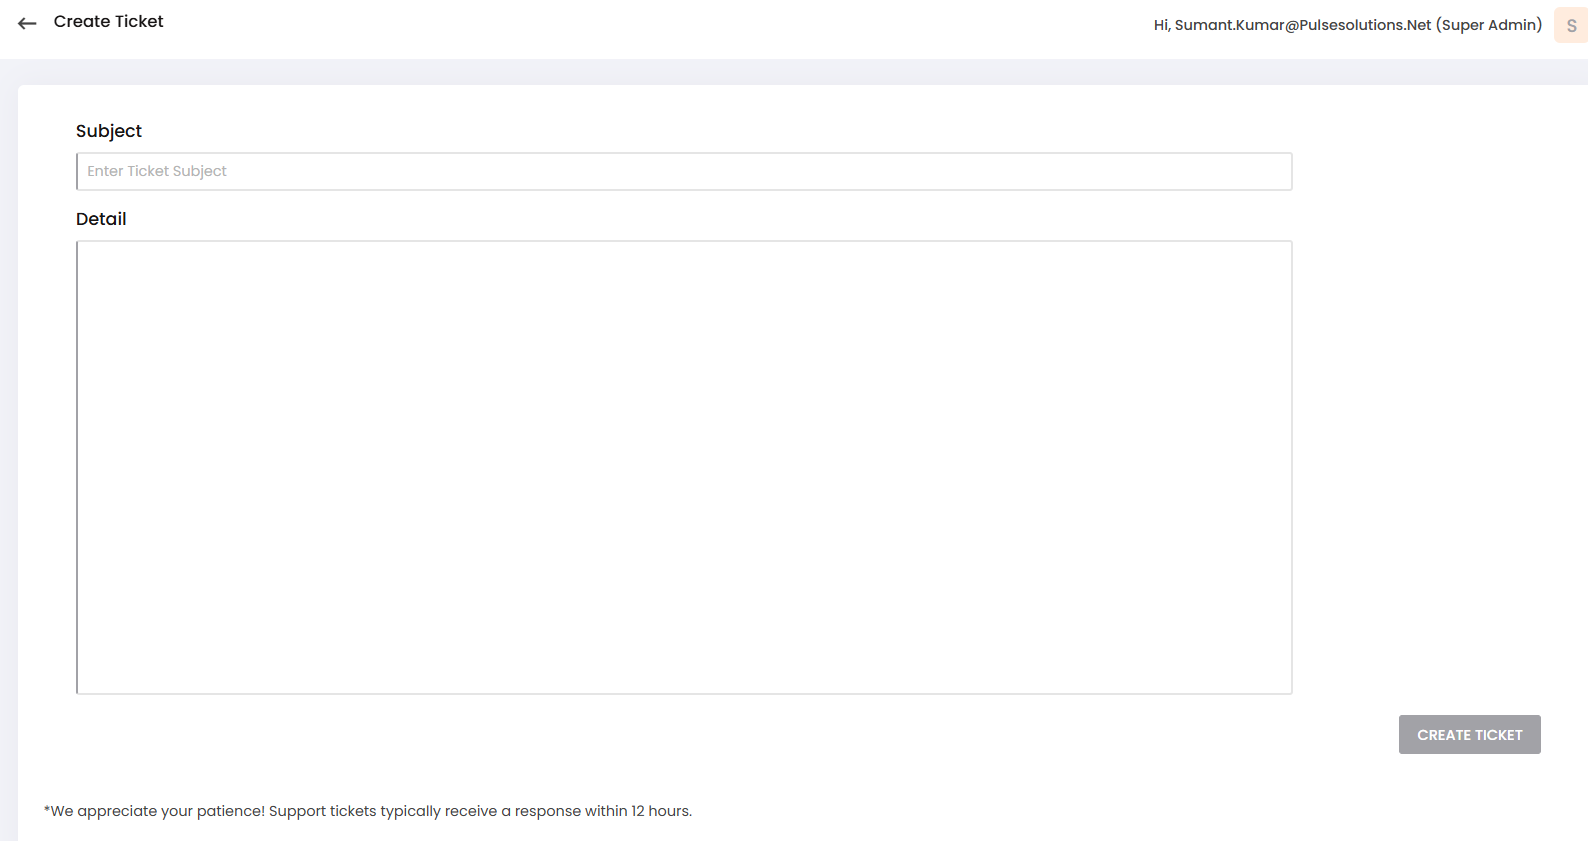Click the 'Create Ticket' page title

tap(108, 22)
